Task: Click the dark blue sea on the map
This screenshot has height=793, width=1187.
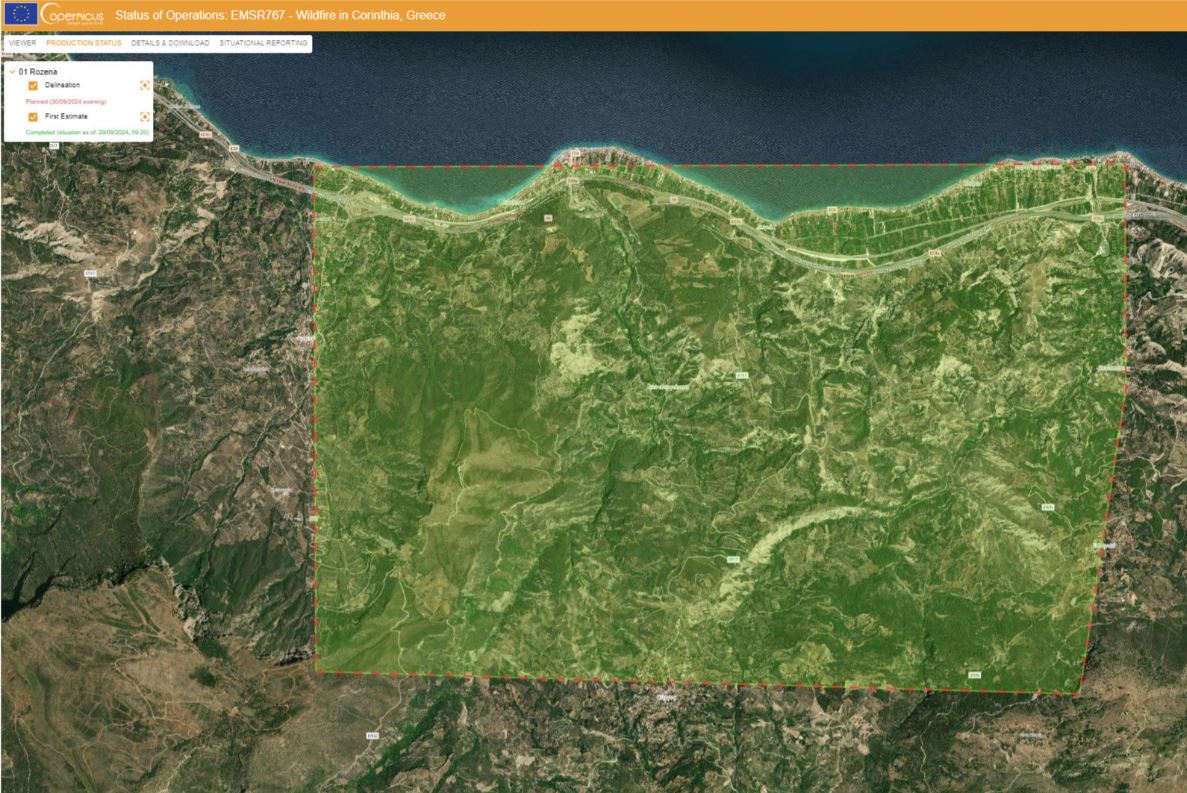Action: tap(700, 90)
